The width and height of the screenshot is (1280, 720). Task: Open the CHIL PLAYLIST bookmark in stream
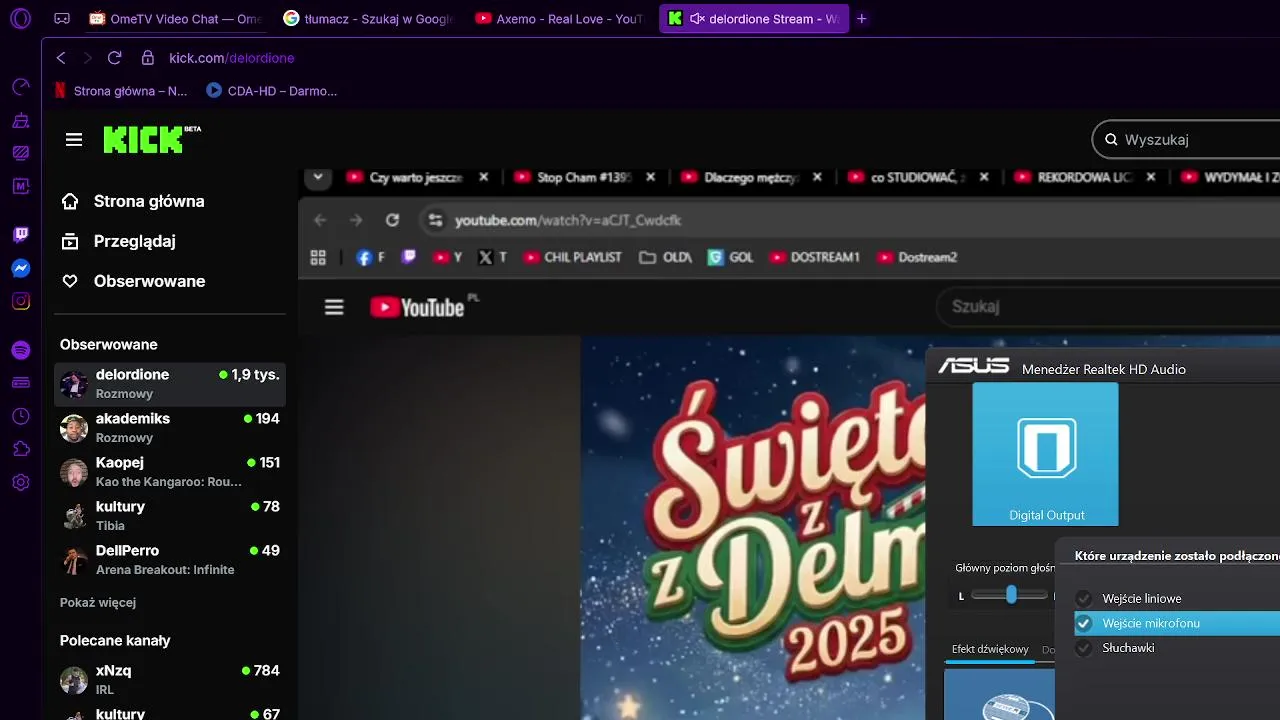(x=571, y=257)
